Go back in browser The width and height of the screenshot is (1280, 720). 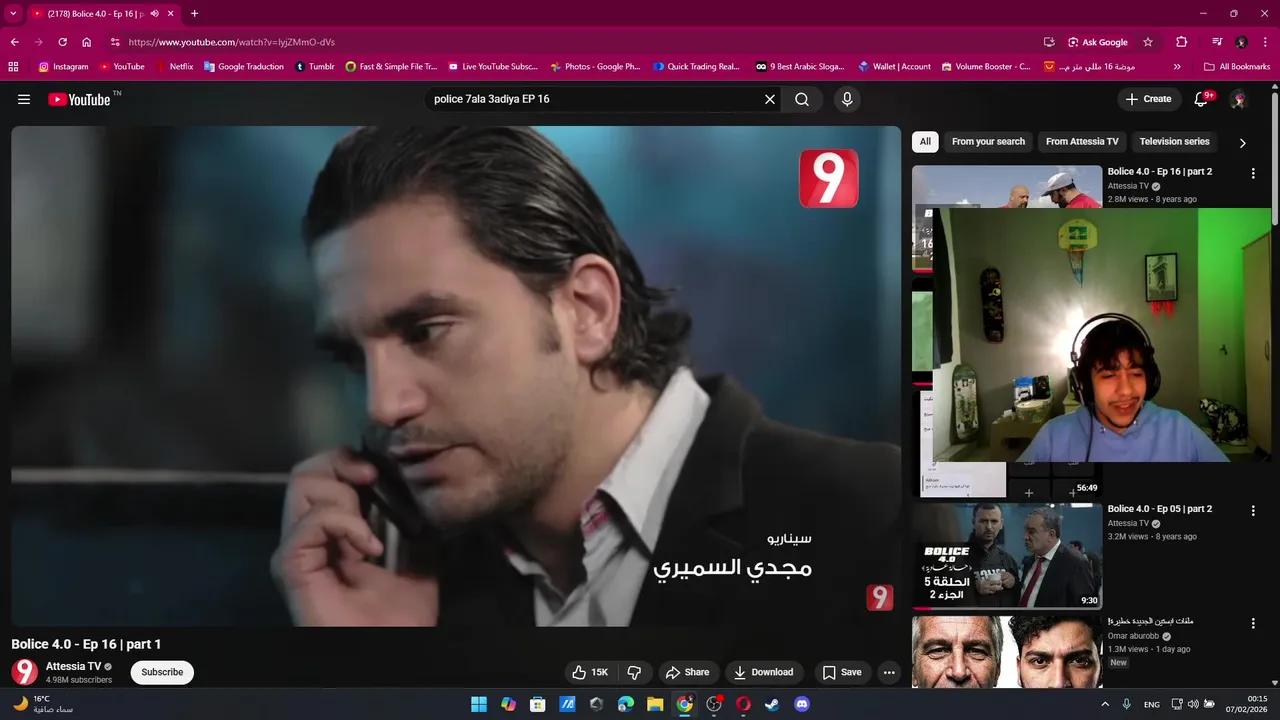pyautogui.click(x=14, y=42)
